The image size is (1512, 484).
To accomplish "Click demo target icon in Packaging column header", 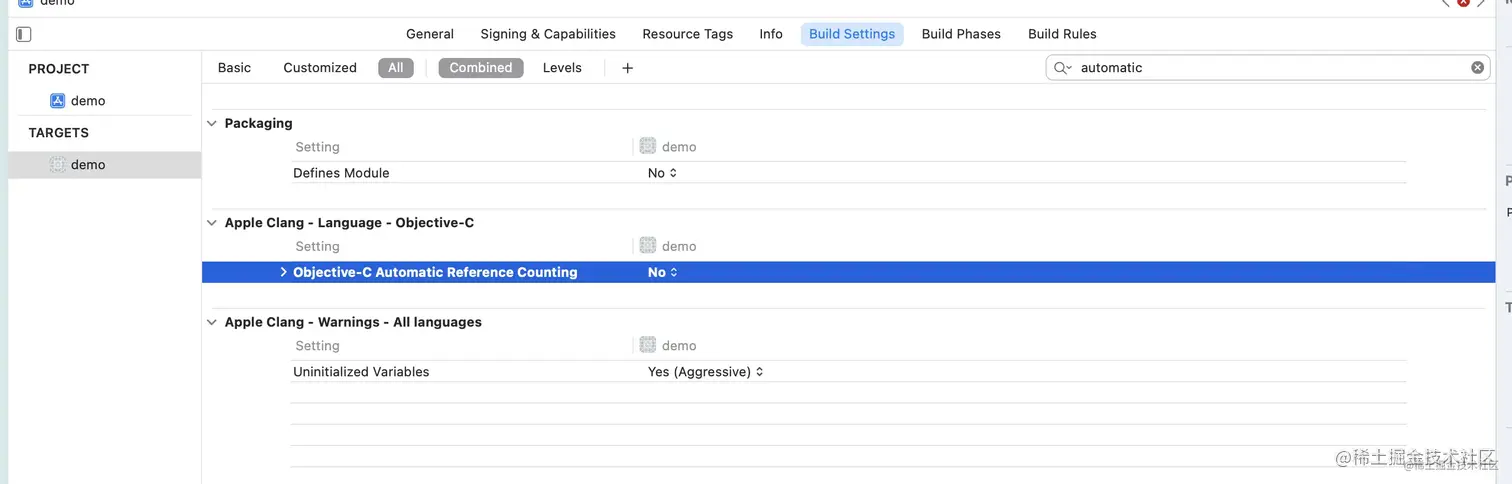I will 647,147.
